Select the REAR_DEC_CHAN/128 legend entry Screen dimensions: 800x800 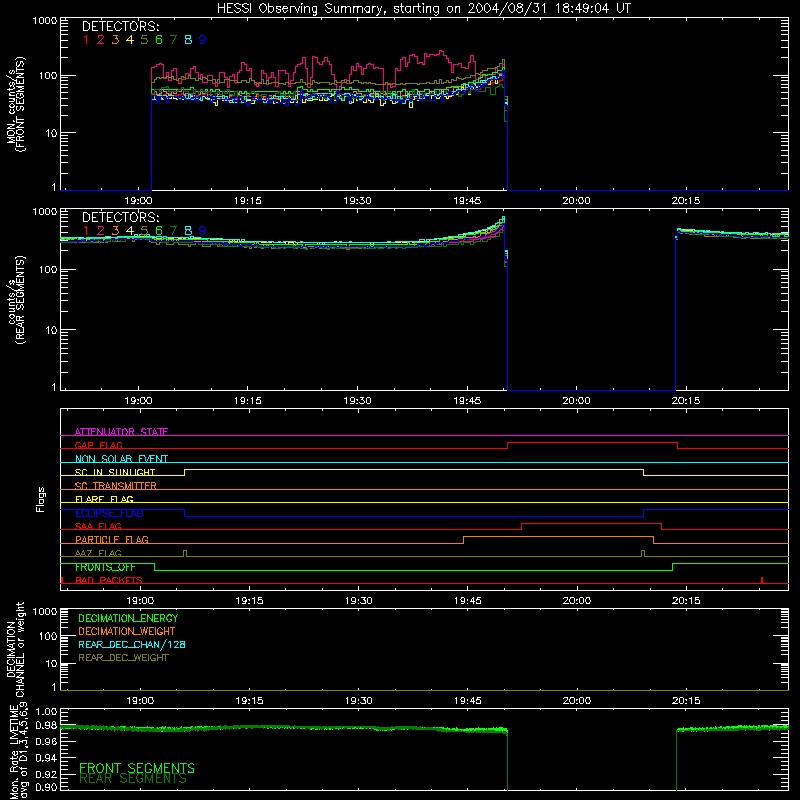point(132,644)
